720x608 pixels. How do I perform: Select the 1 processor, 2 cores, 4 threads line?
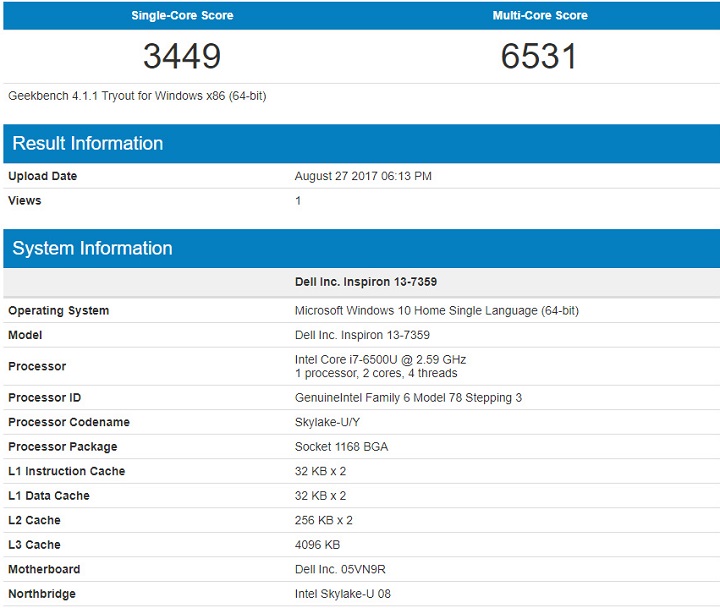pos(376,373)
